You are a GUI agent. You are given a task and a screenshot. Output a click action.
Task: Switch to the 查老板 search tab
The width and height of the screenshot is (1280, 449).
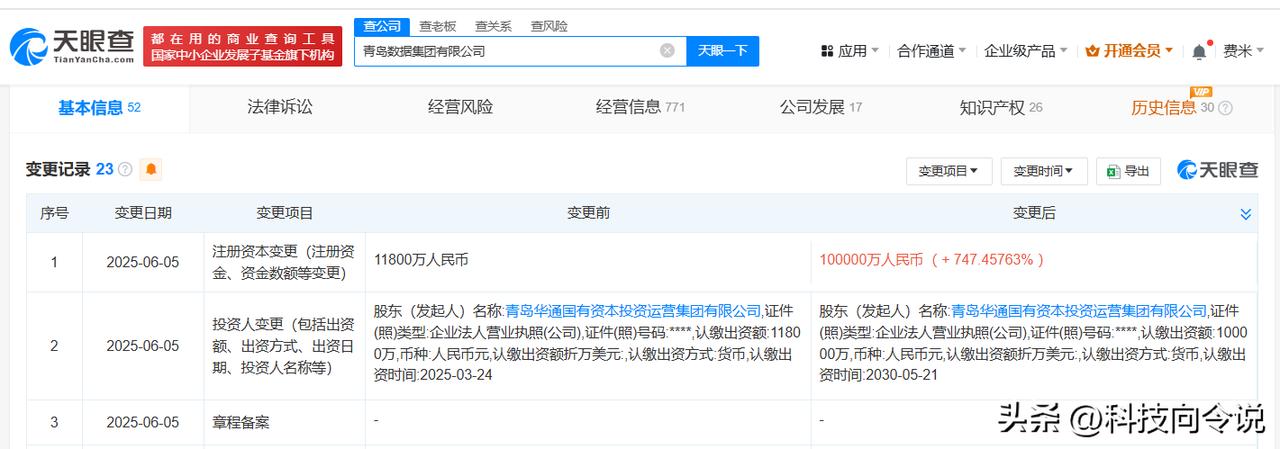(437, 26)
